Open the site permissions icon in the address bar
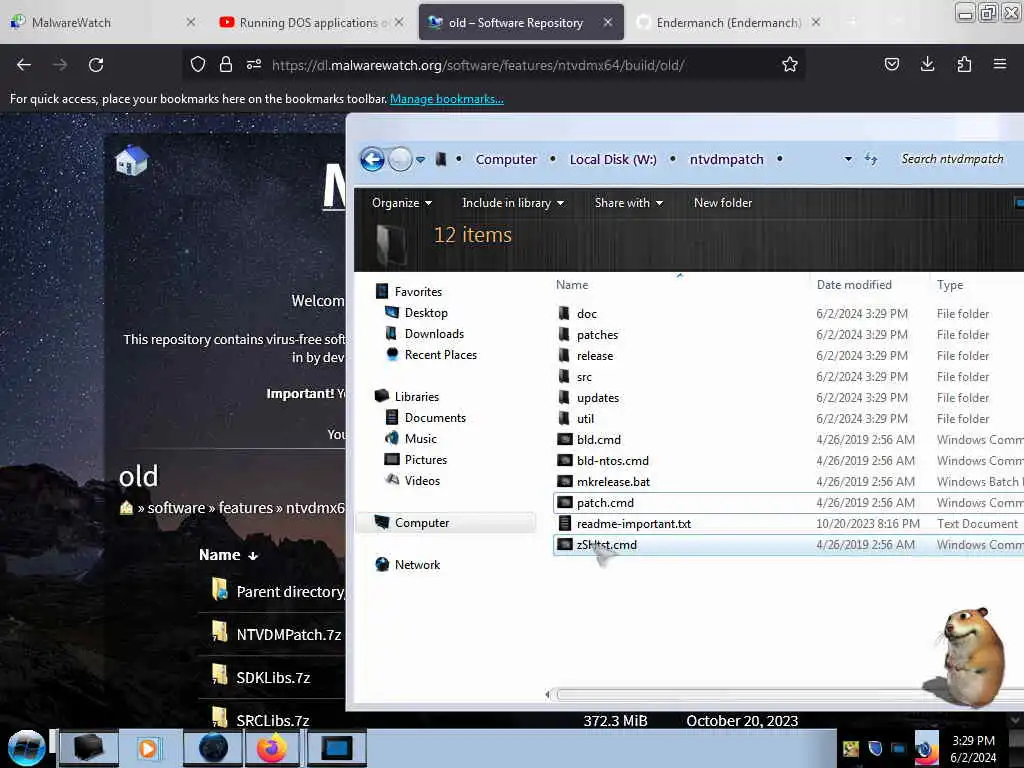Screen dimensions: 1024x768 [254, 65]
